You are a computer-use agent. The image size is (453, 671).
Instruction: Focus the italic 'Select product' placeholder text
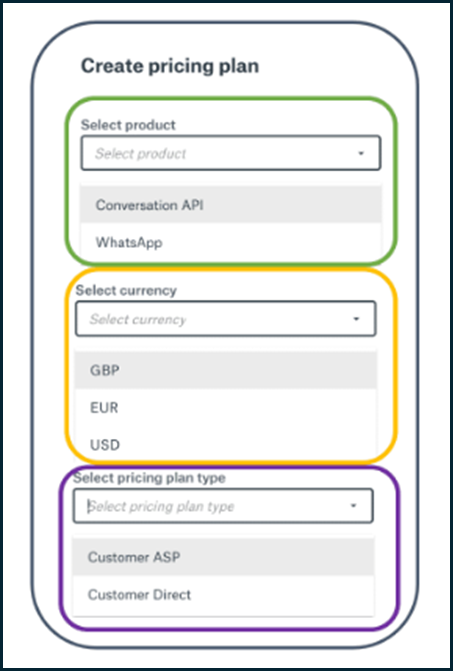pyautogui.click(x=140, y=154)
